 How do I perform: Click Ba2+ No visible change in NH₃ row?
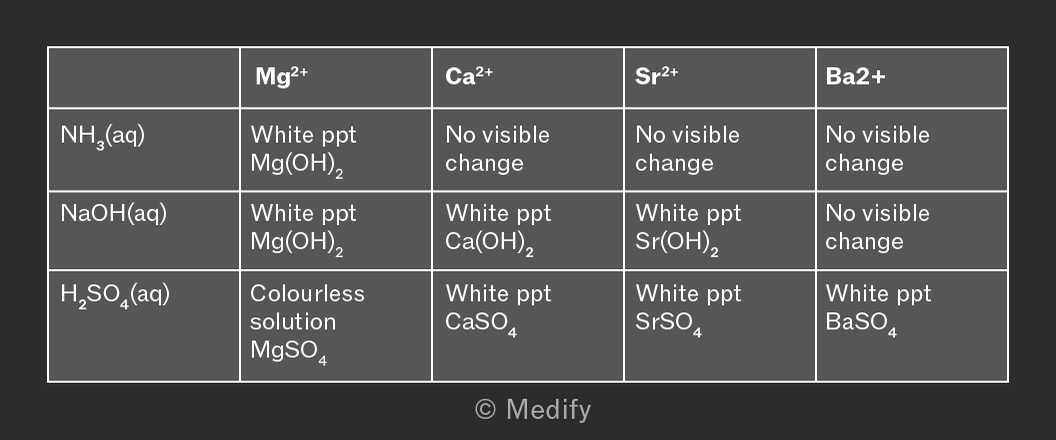(912, 150)
